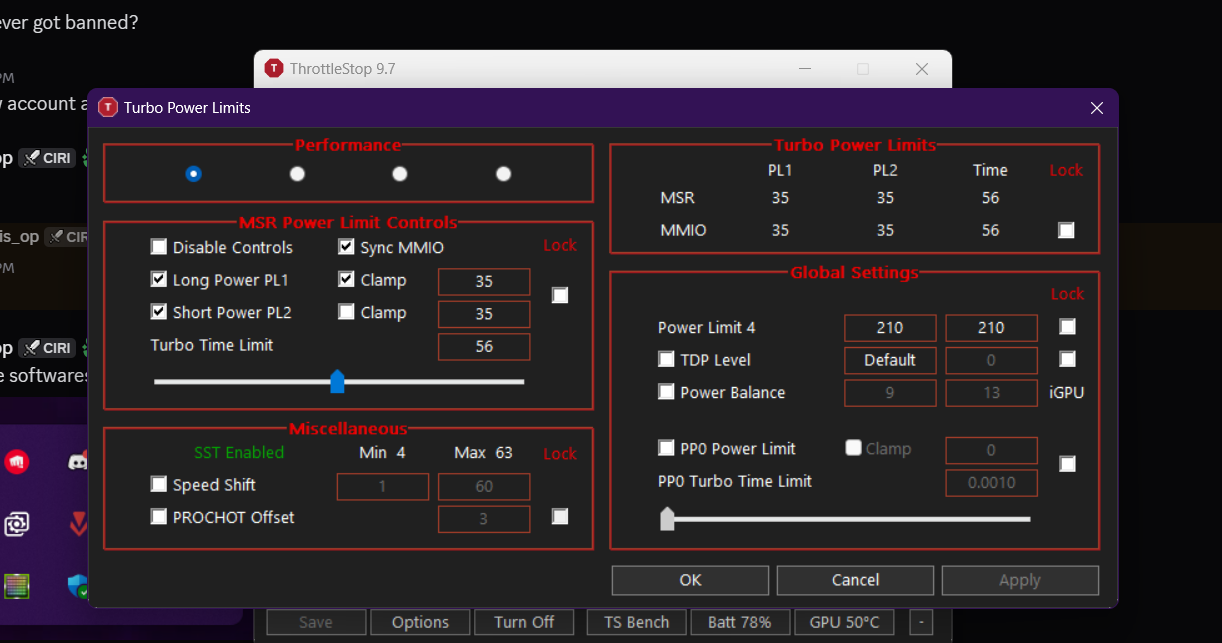Screen dimensions: 1222x643
Task: Enable the Power Balance checkbox
Action: pos(666,391)
